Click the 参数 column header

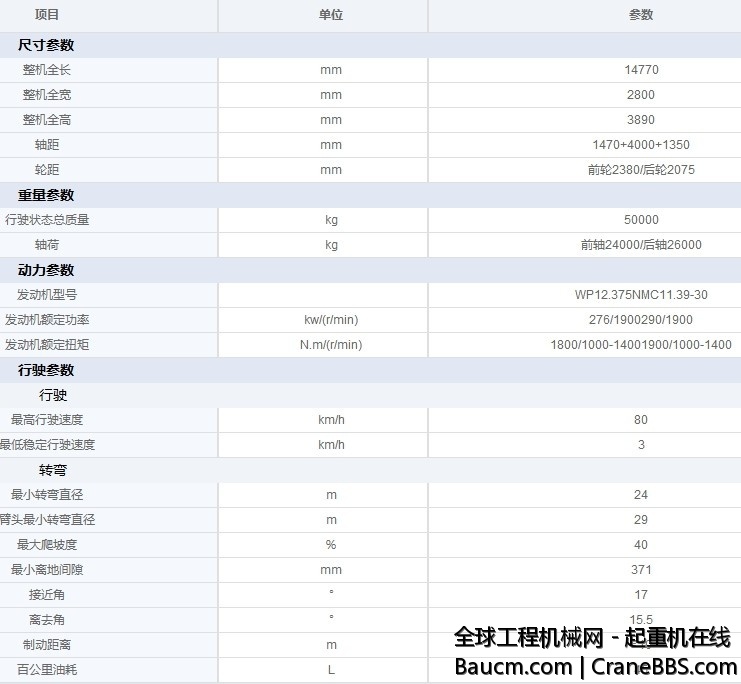641,15
